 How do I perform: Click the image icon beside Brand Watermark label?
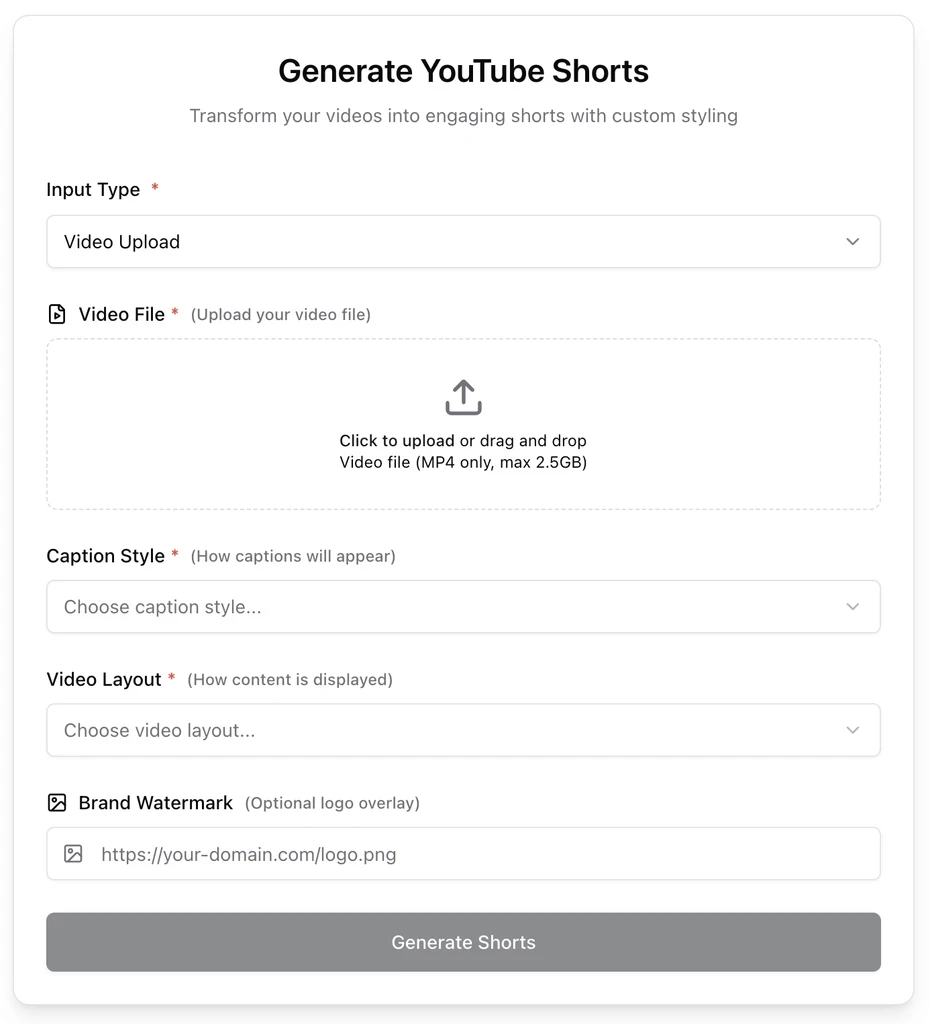click(57, 803)
